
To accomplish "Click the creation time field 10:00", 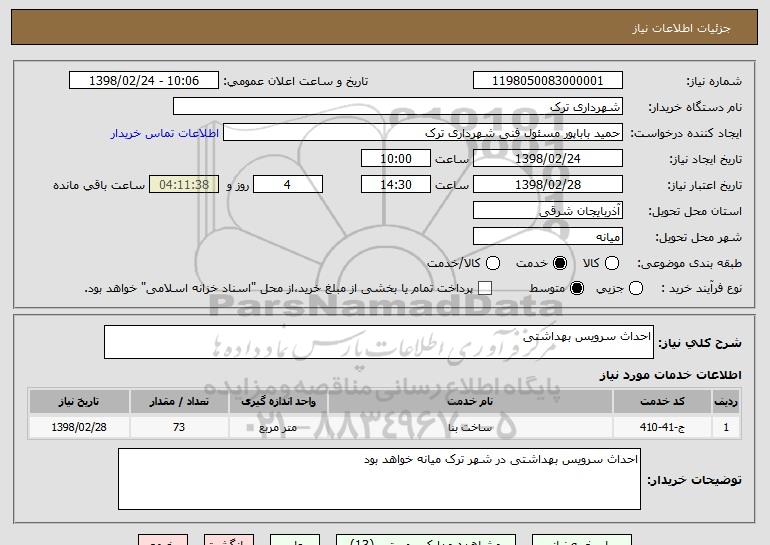I will pos(396,159).
